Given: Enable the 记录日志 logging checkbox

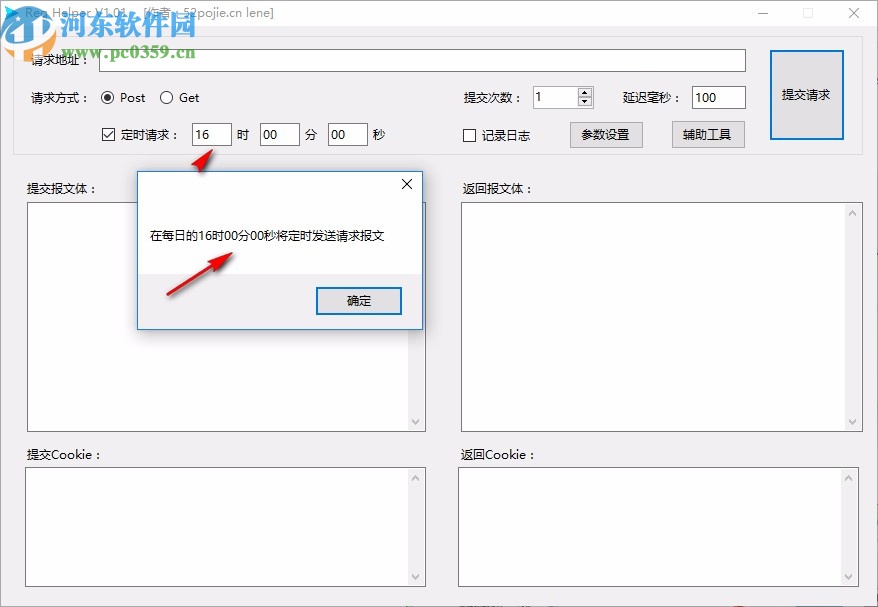Looking at the screenshot, I should [x=467, y=135].
